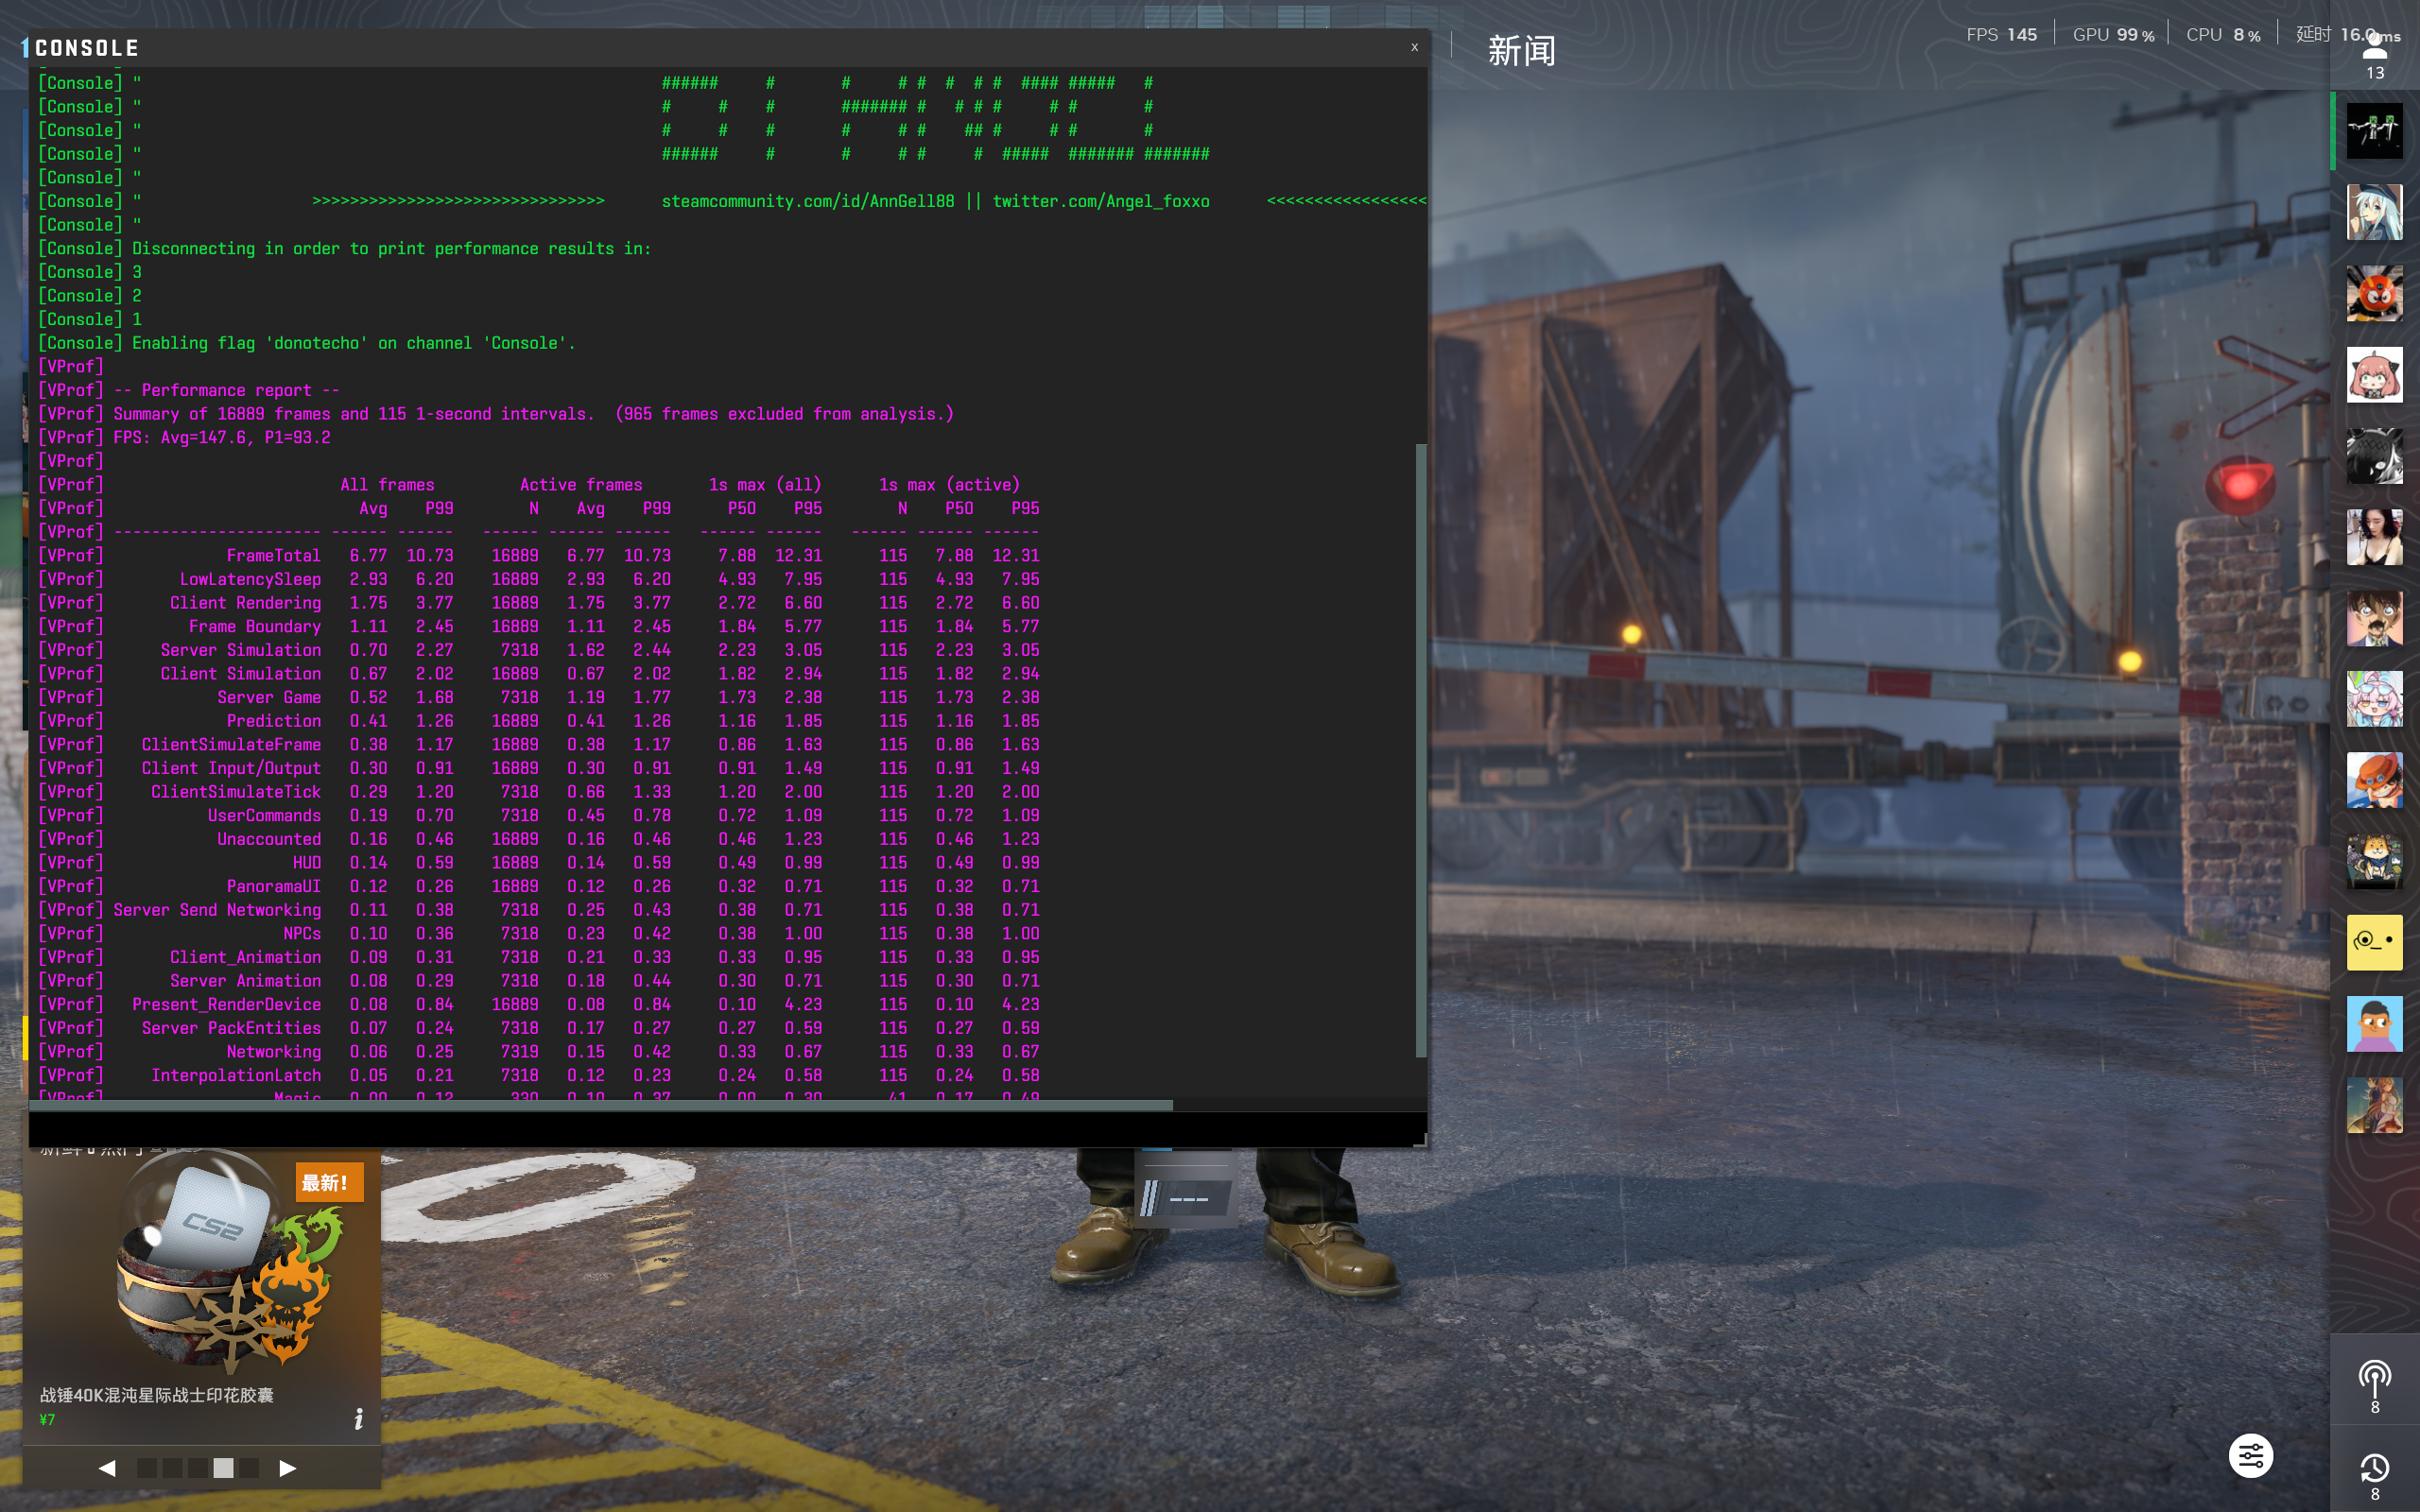
Task: Open the round sliders settings button
Action: 2250,1456
